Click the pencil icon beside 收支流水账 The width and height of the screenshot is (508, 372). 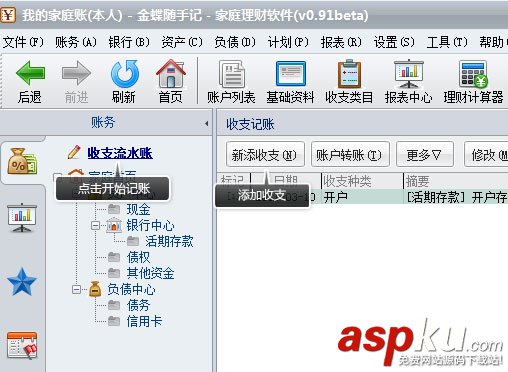[x=74, y=152]
